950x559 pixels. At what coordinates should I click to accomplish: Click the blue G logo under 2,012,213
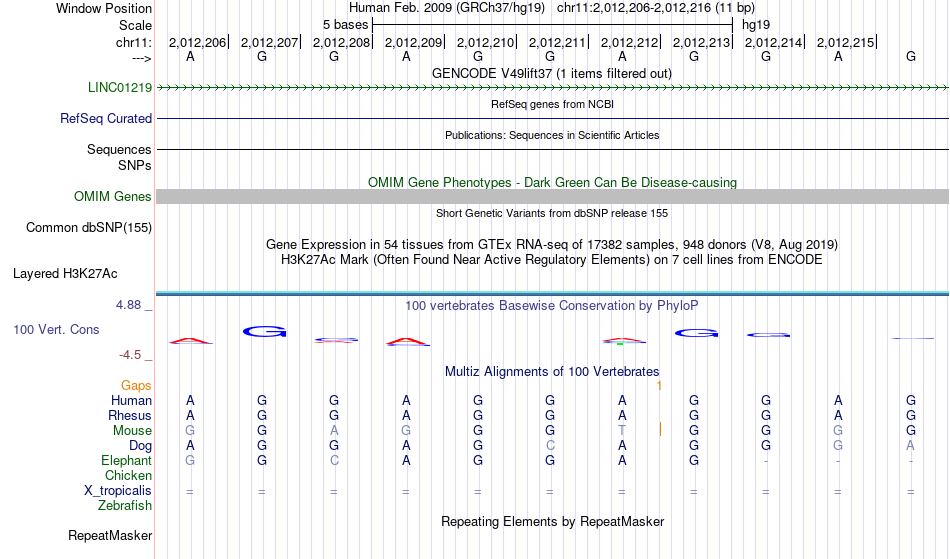tap(697, 333)
